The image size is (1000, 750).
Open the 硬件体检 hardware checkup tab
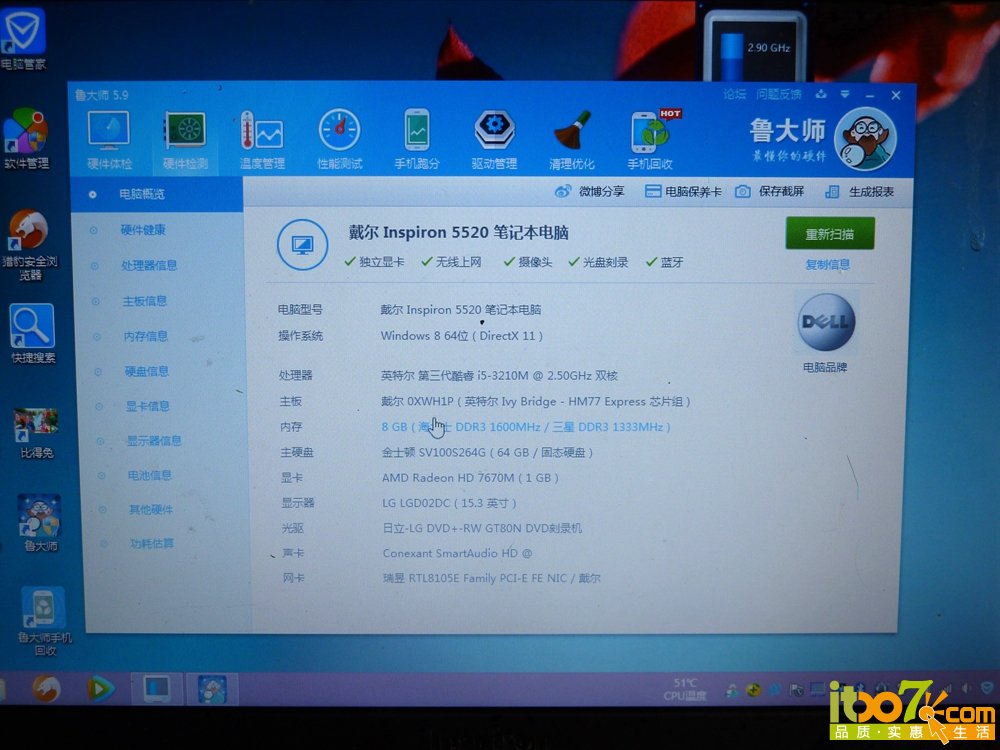[109, 140]
